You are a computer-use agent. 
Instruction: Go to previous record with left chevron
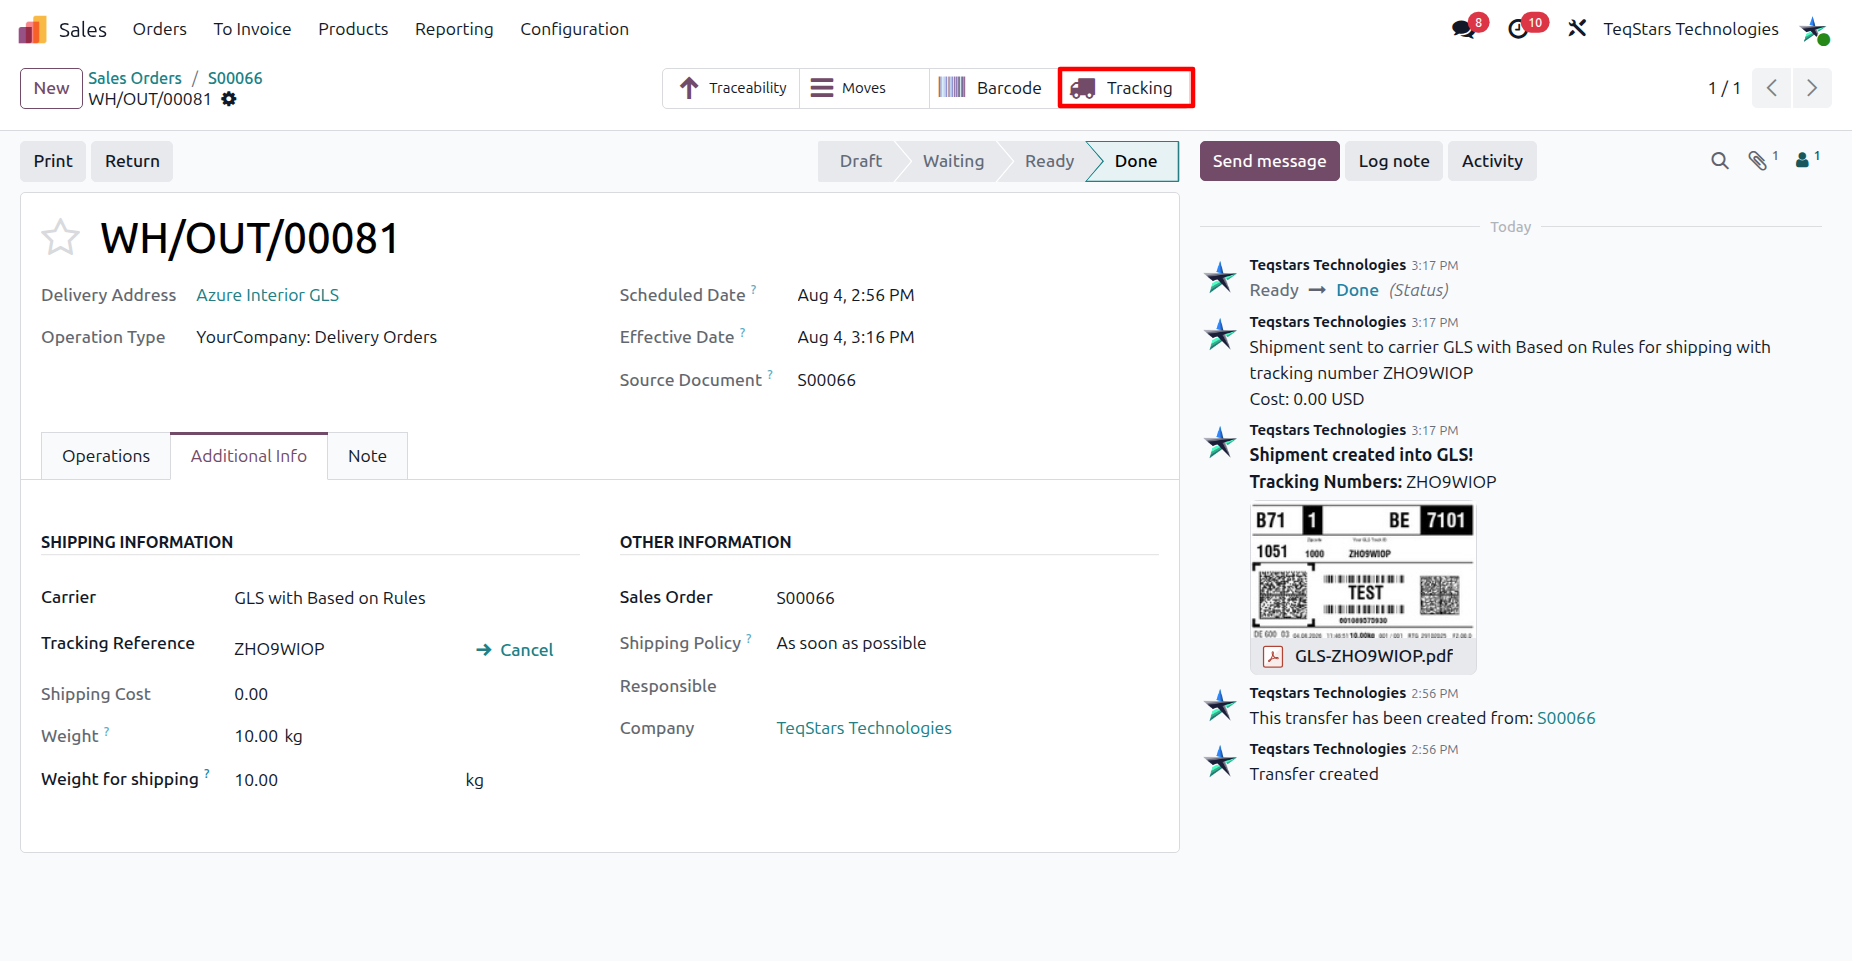(1772, 88)
